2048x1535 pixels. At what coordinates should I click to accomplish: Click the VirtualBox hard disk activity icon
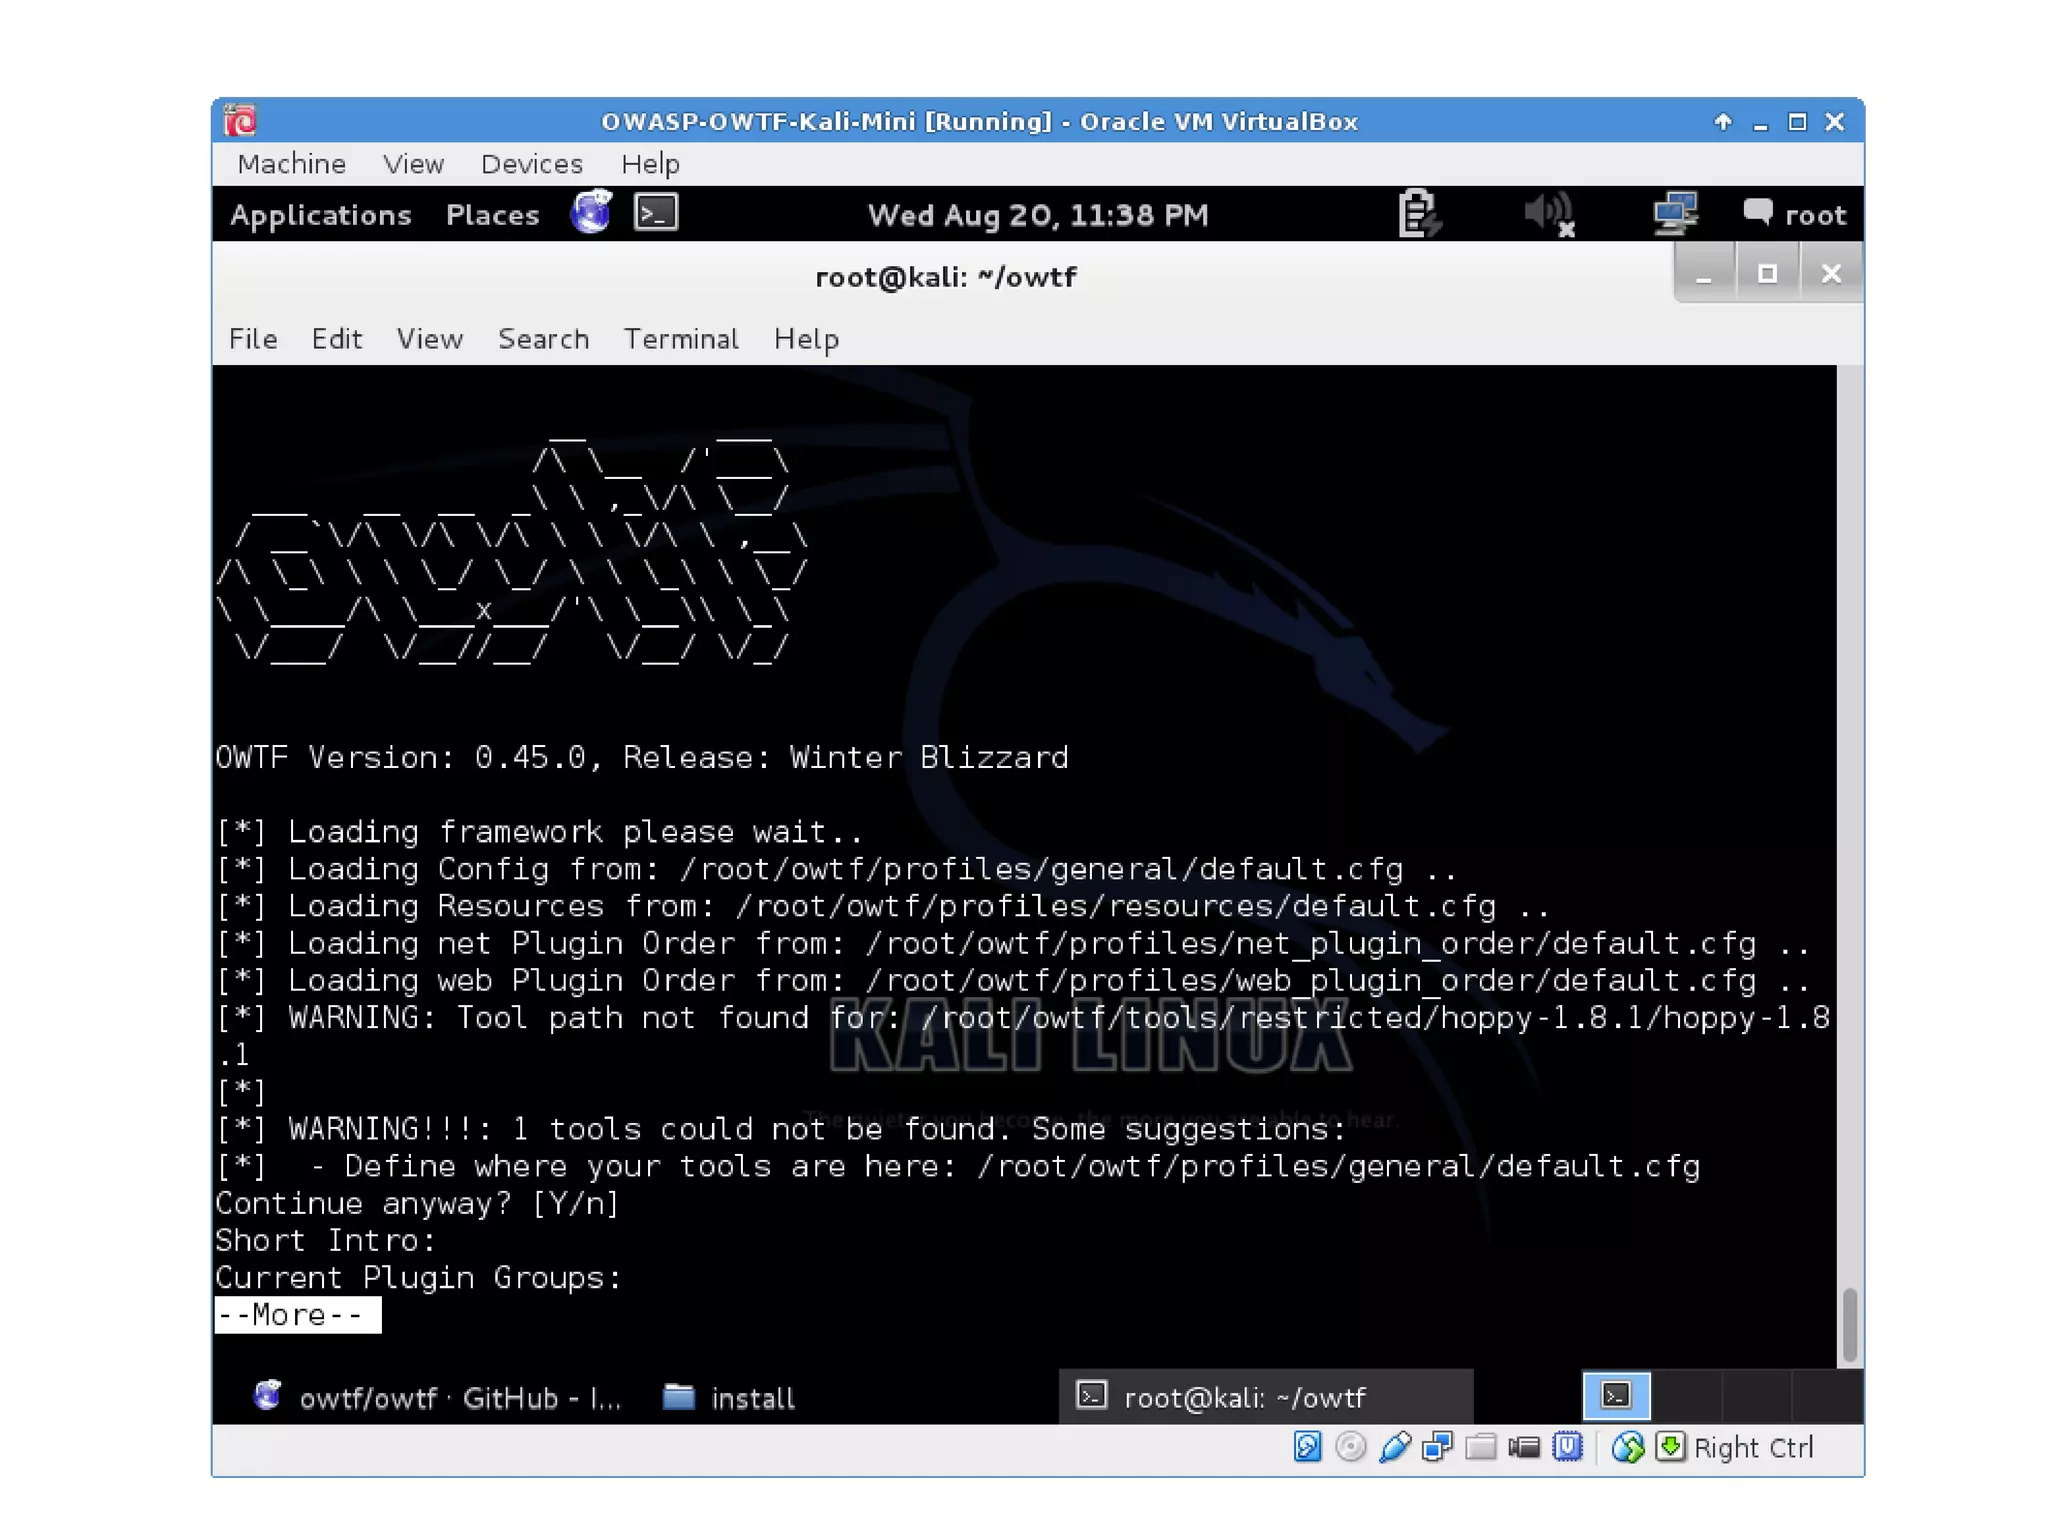point(1307,1447)
